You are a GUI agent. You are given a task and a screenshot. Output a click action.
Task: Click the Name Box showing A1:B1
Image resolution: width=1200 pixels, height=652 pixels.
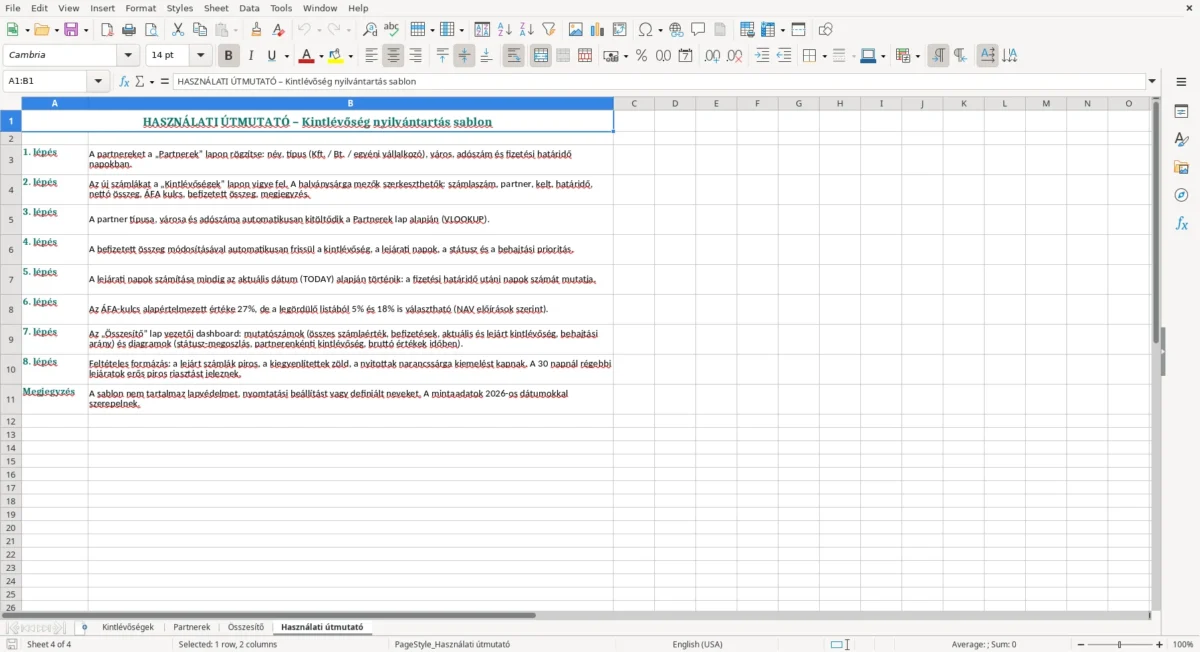pos(46,82)
